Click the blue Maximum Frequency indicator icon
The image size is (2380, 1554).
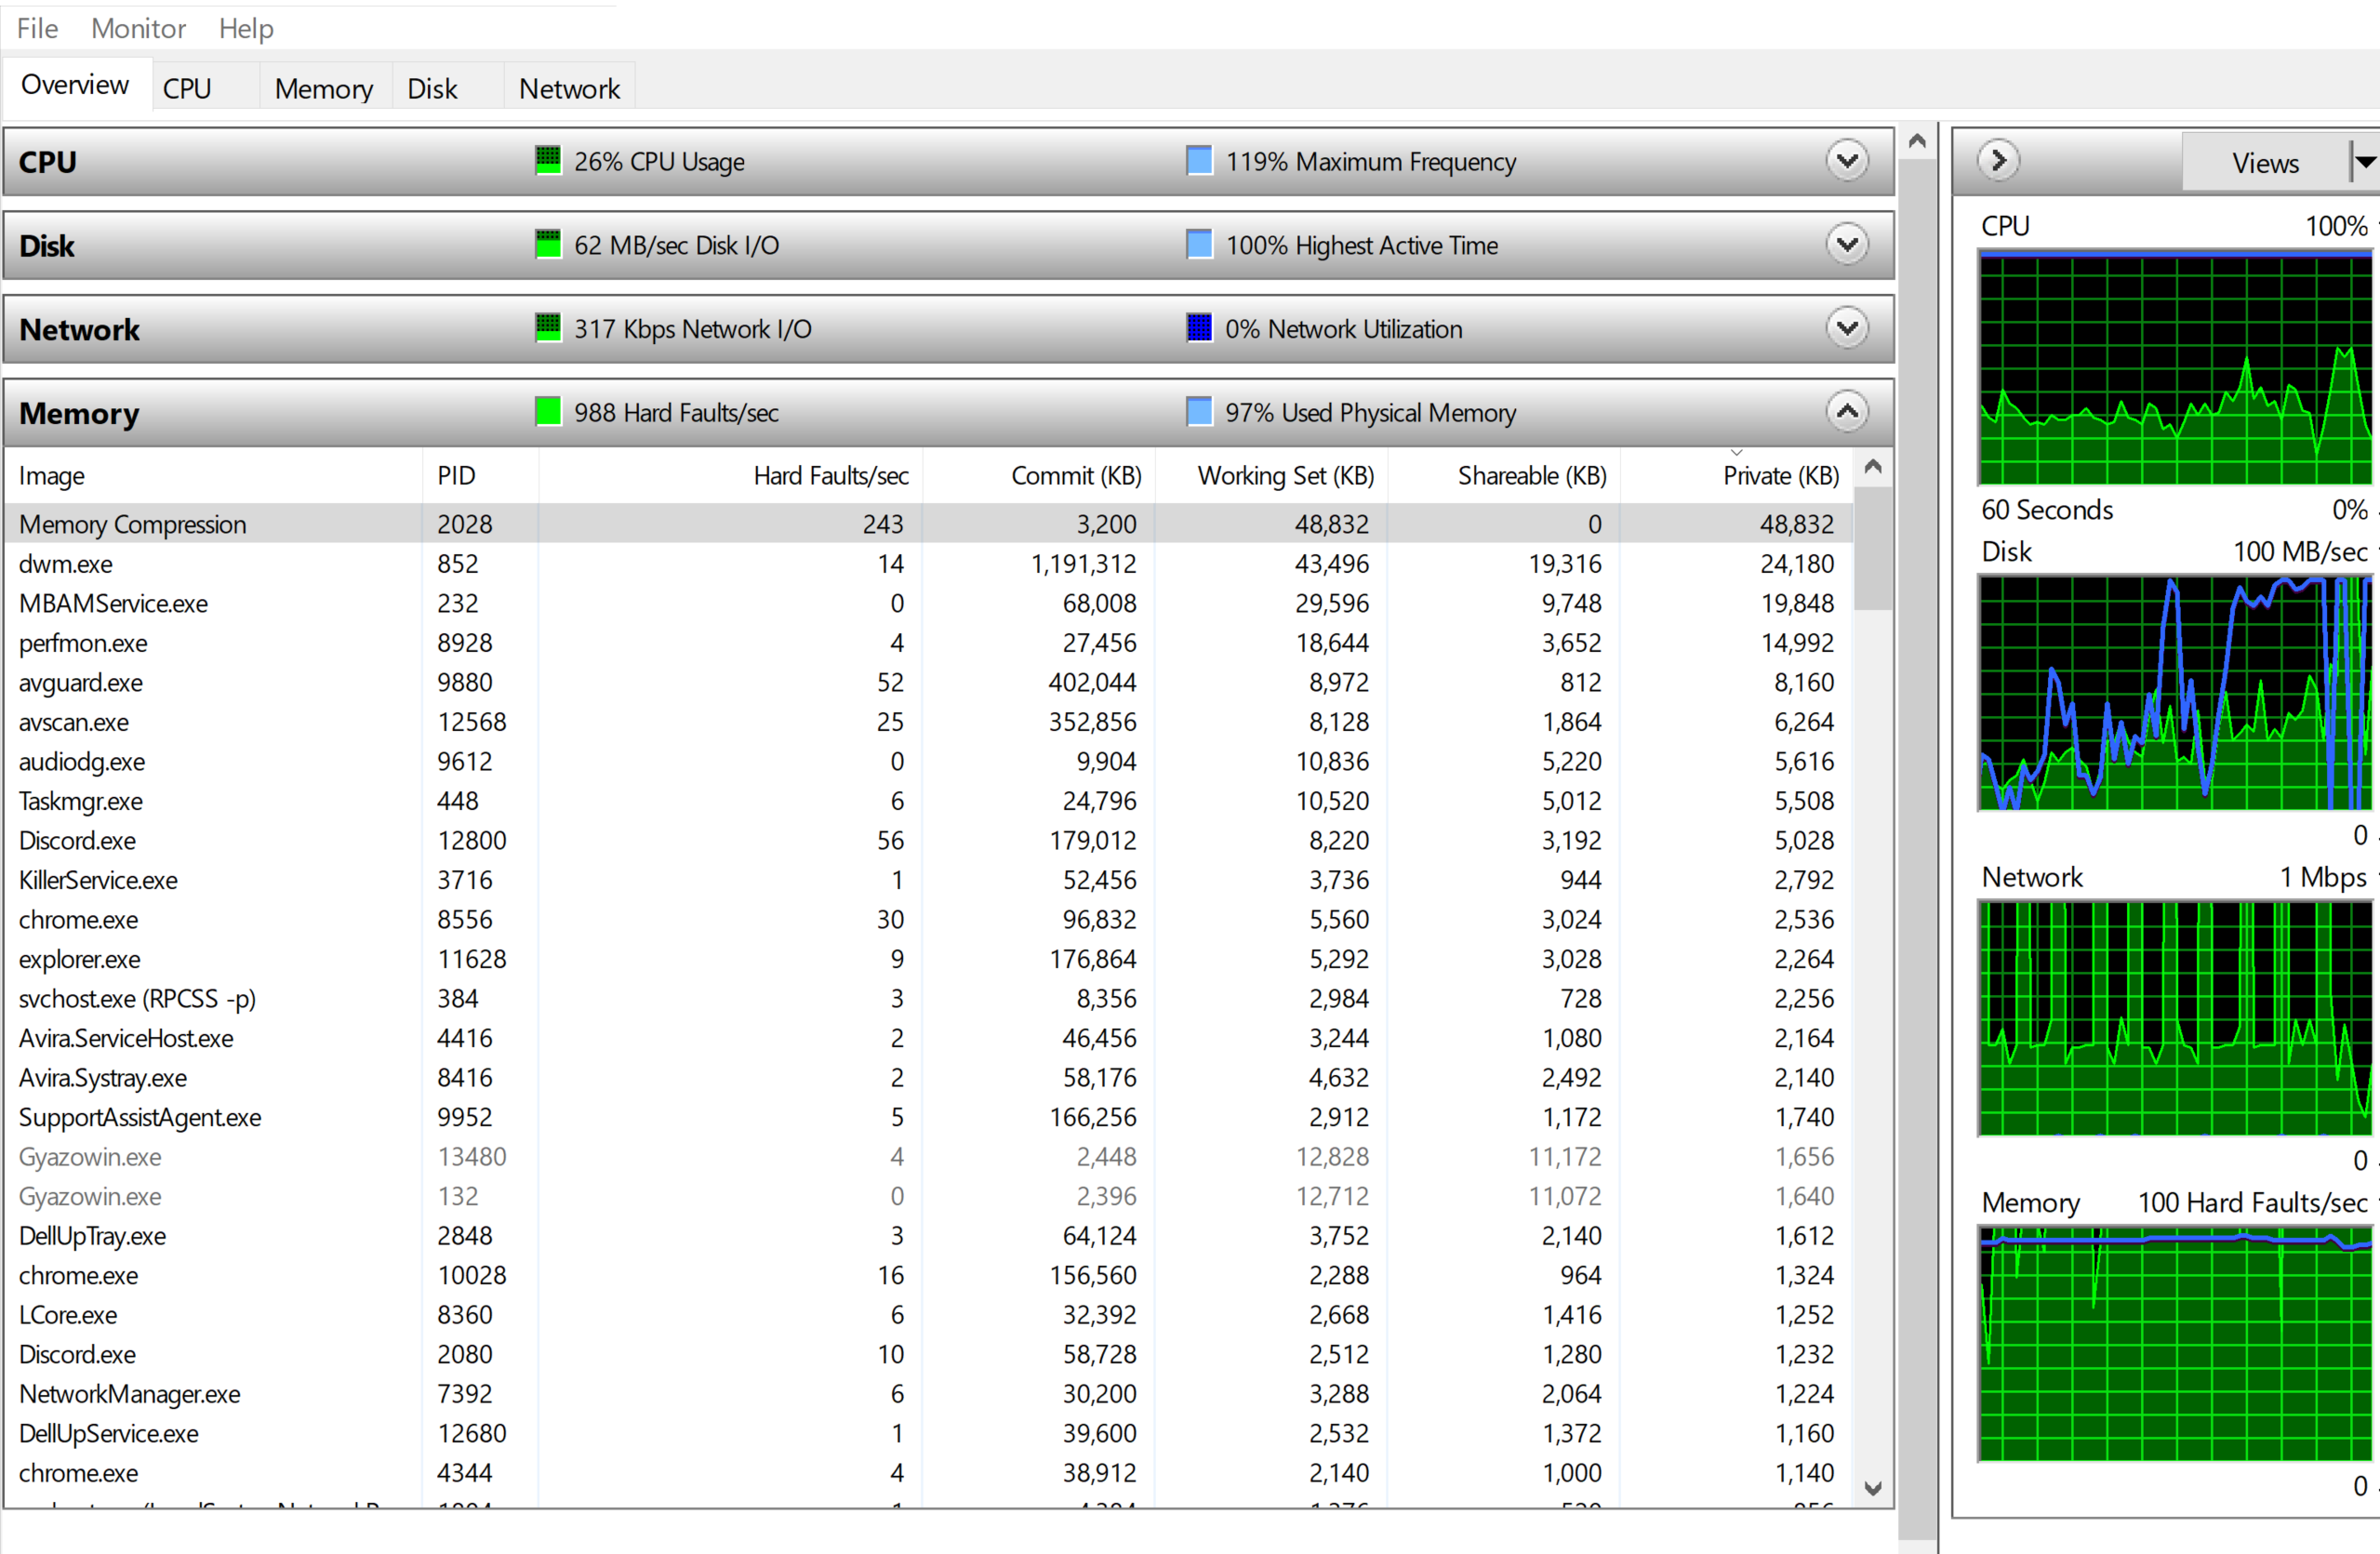[1197, 160]
